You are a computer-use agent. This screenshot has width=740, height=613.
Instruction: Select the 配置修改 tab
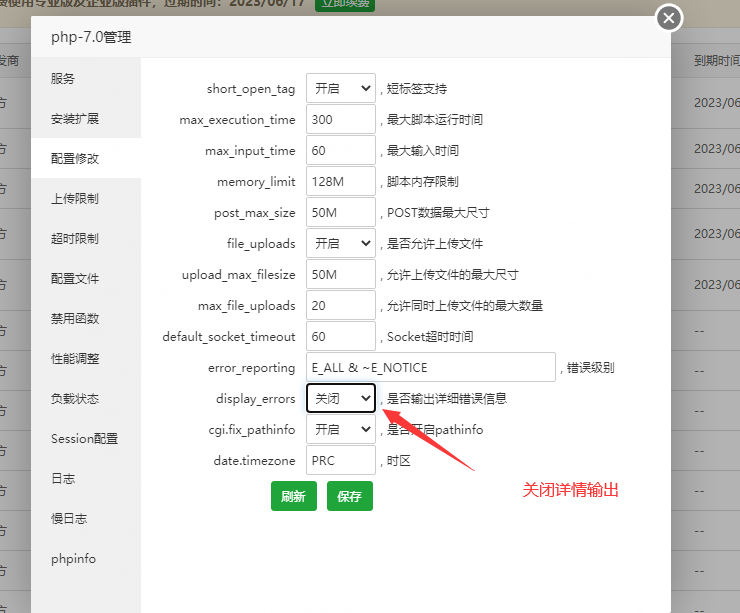click(x=86, y=159)
